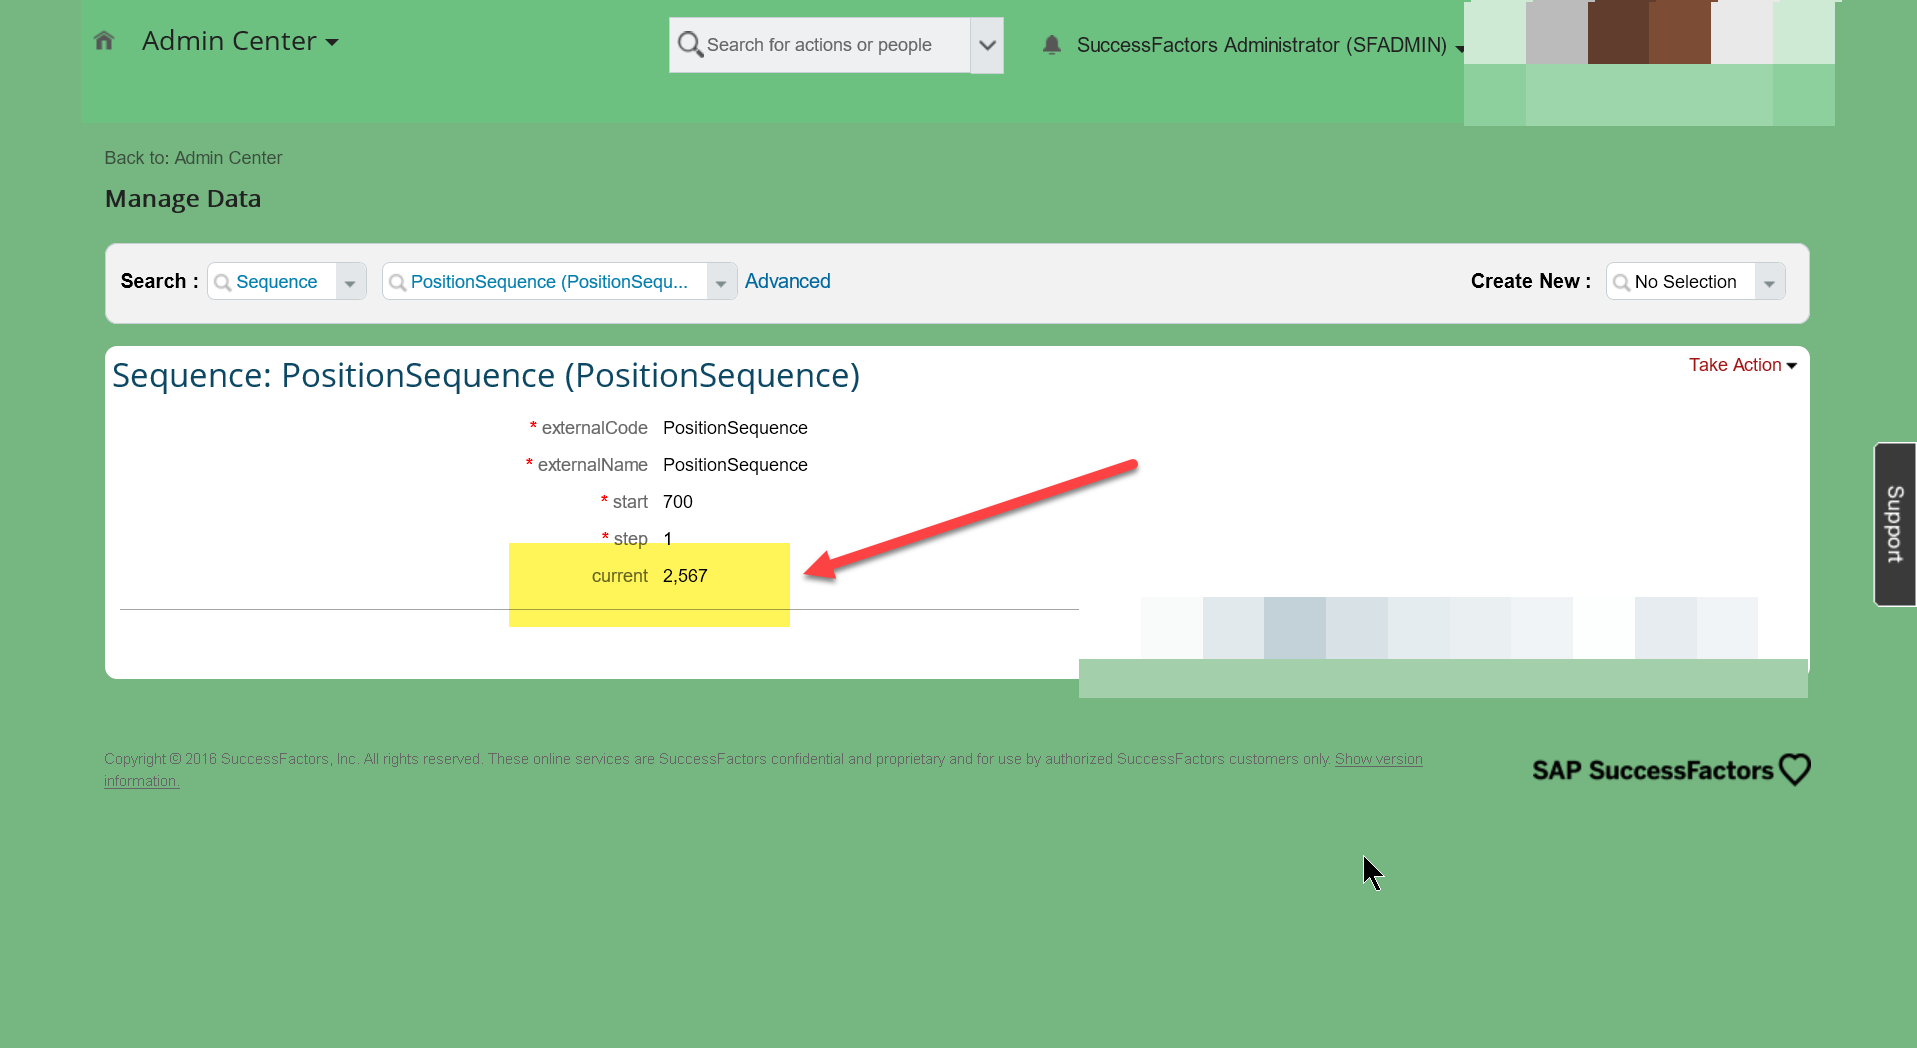The width and height of the screenshot is (1917, 1048).
Task: Open SuccessFactors Administrator user menu
Action: pyautogui.click(x=1270, y=45)
